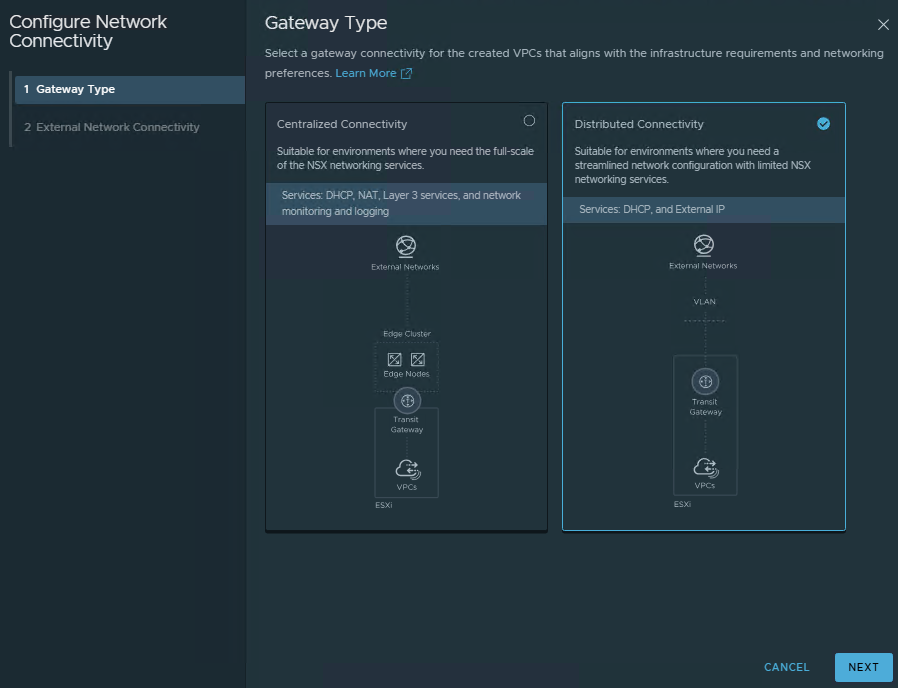898x688 pixels.
Task: Click Transit Gateway icon in Centralized diagram
Action: [407, 400]
